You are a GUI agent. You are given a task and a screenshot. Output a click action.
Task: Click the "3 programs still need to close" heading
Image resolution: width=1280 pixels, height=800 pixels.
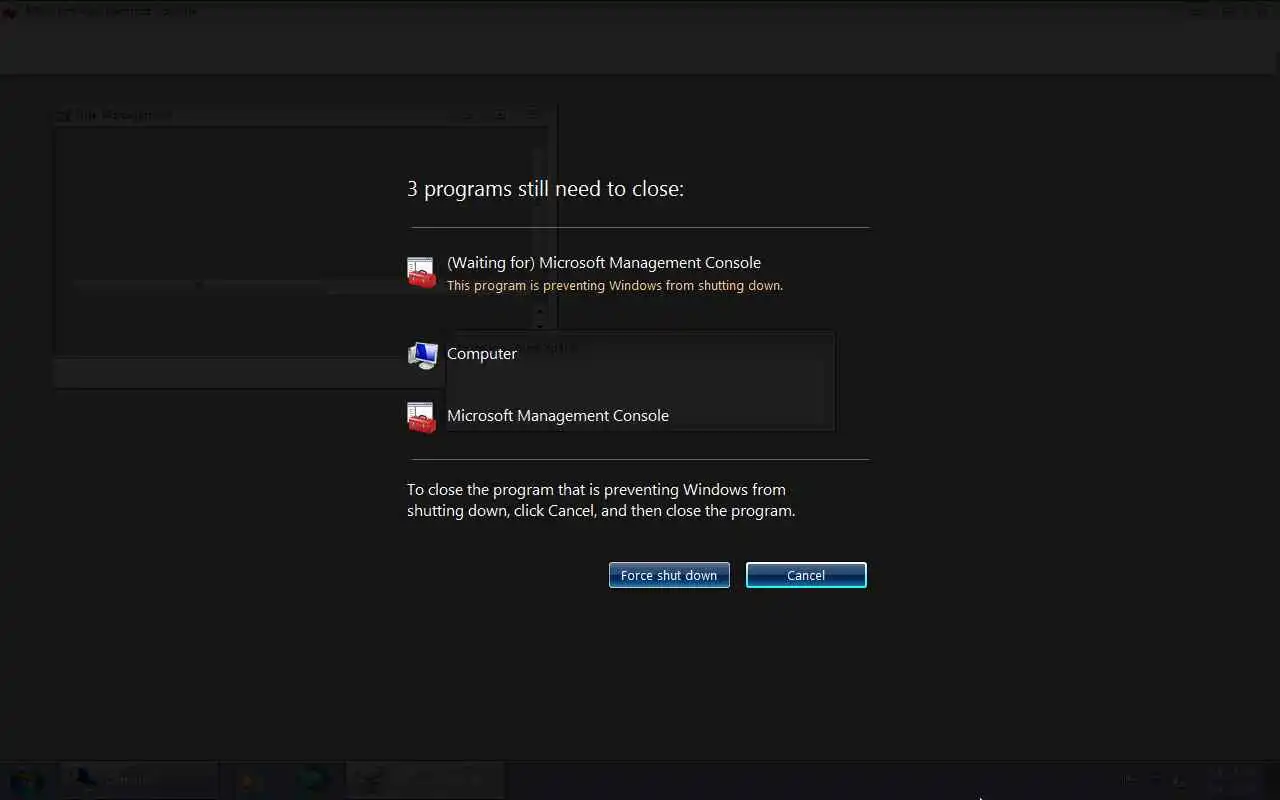545,189
